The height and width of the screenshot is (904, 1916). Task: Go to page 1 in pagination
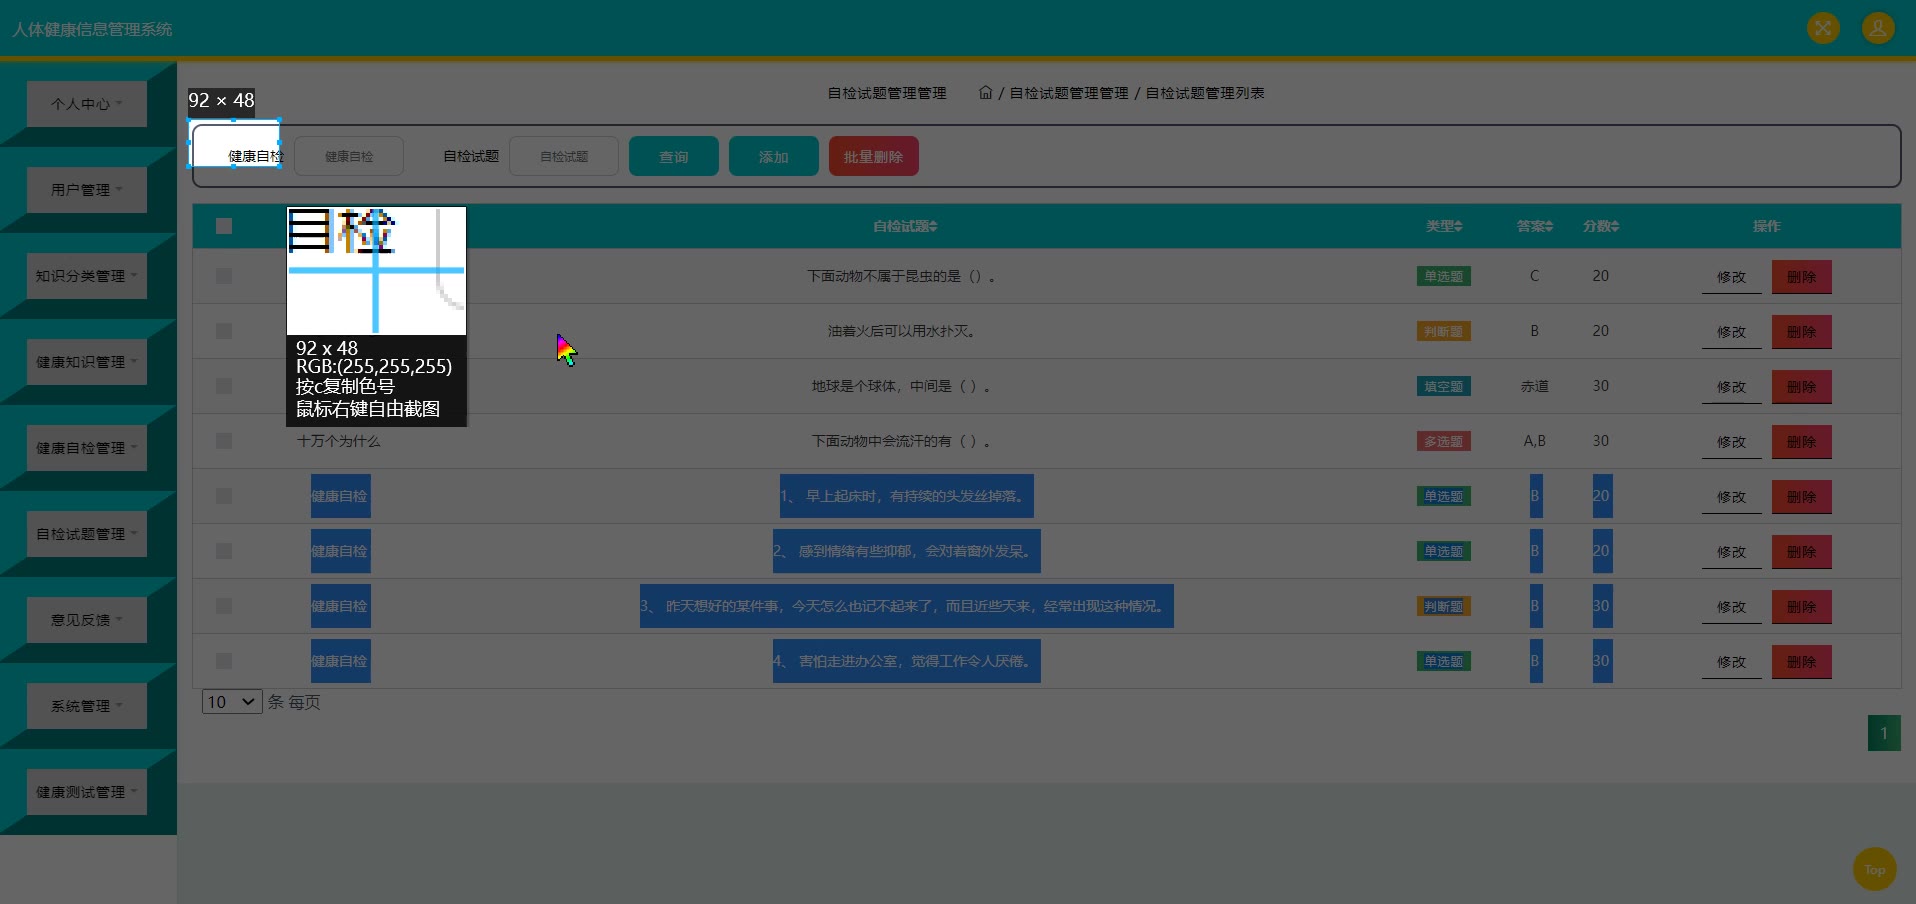click(x=1884, y=733)
